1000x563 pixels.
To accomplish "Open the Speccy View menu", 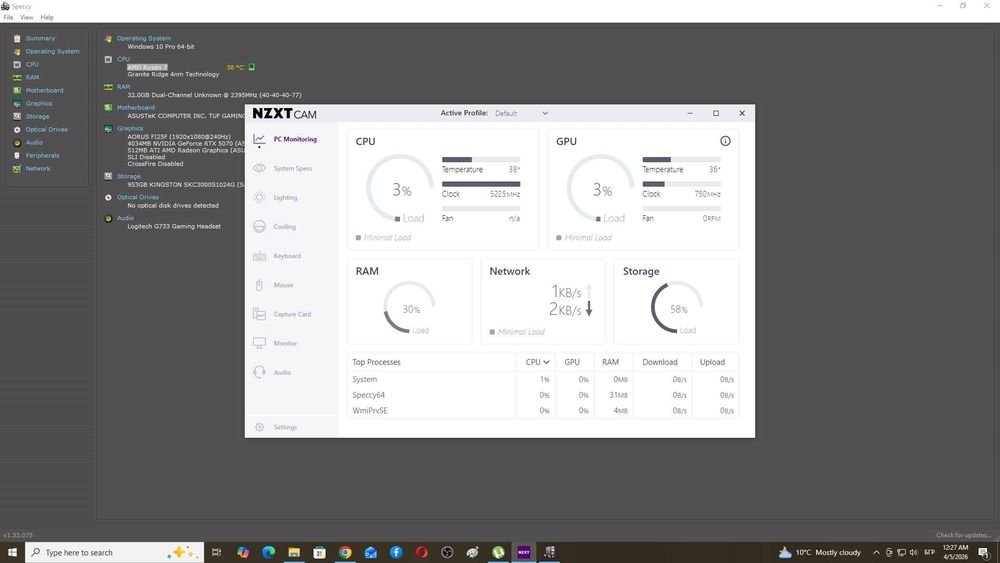I will (x=27, y=17).
